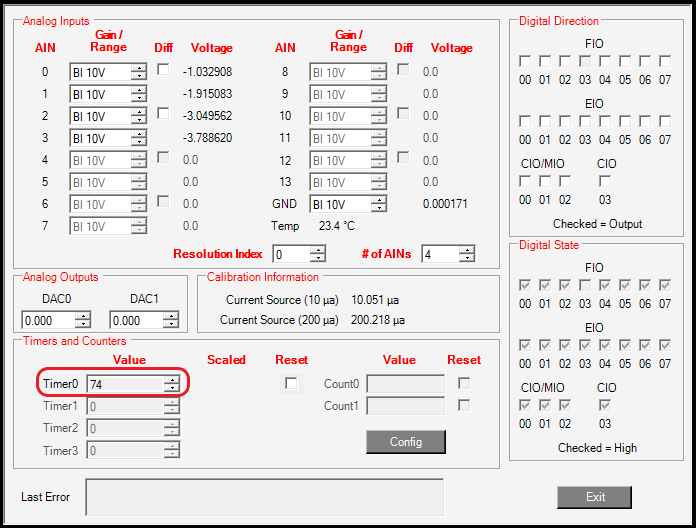Increase the Resolution Index value

pyautogui.click(x=318, y=250)
